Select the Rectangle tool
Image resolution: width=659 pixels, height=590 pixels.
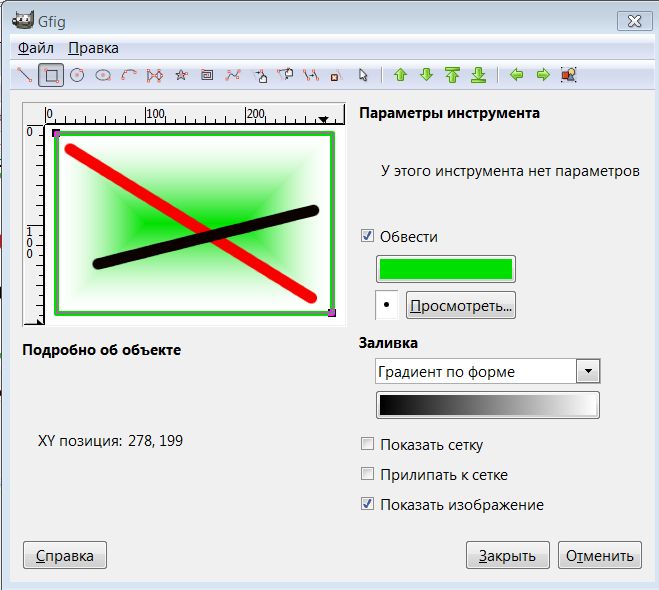click(52, 75)
